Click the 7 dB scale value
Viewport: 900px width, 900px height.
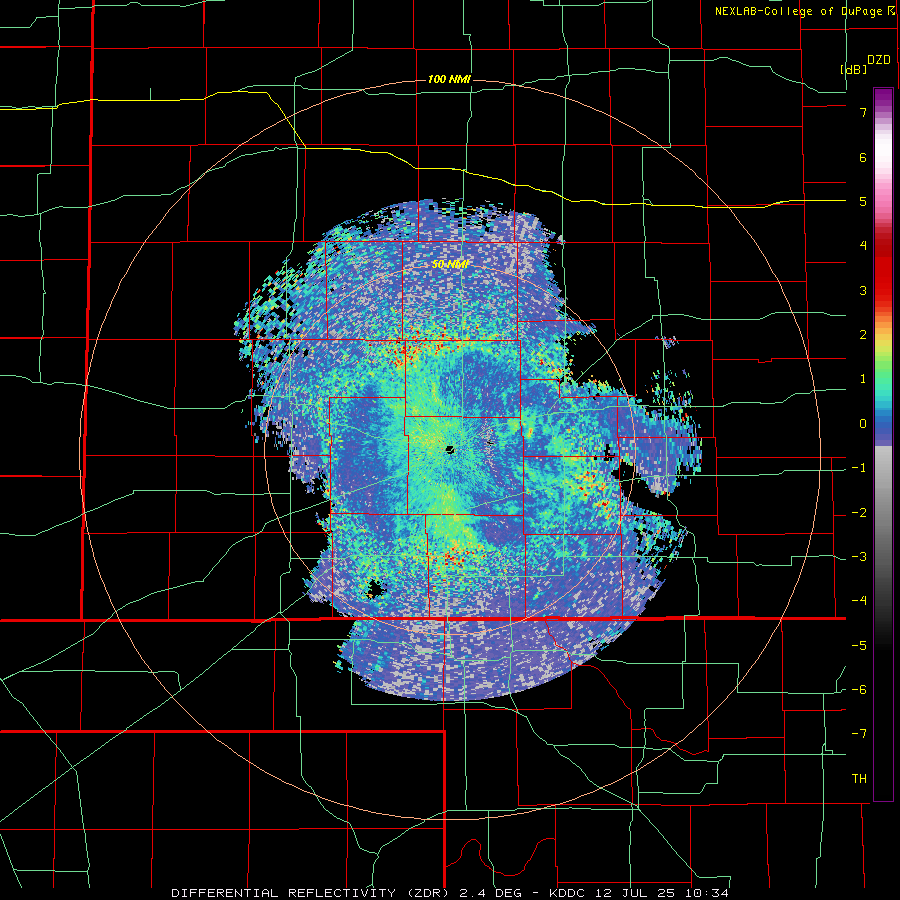pyautogui.click(x=863, y=112)
